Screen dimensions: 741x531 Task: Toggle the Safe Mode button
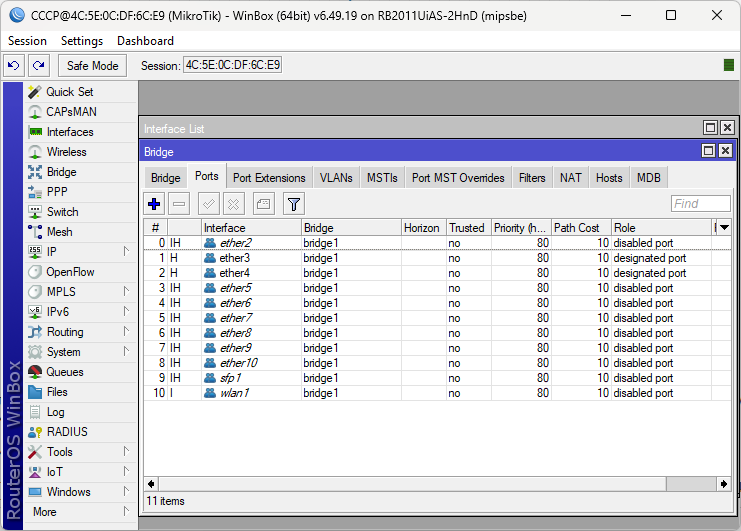pos(93,66)
